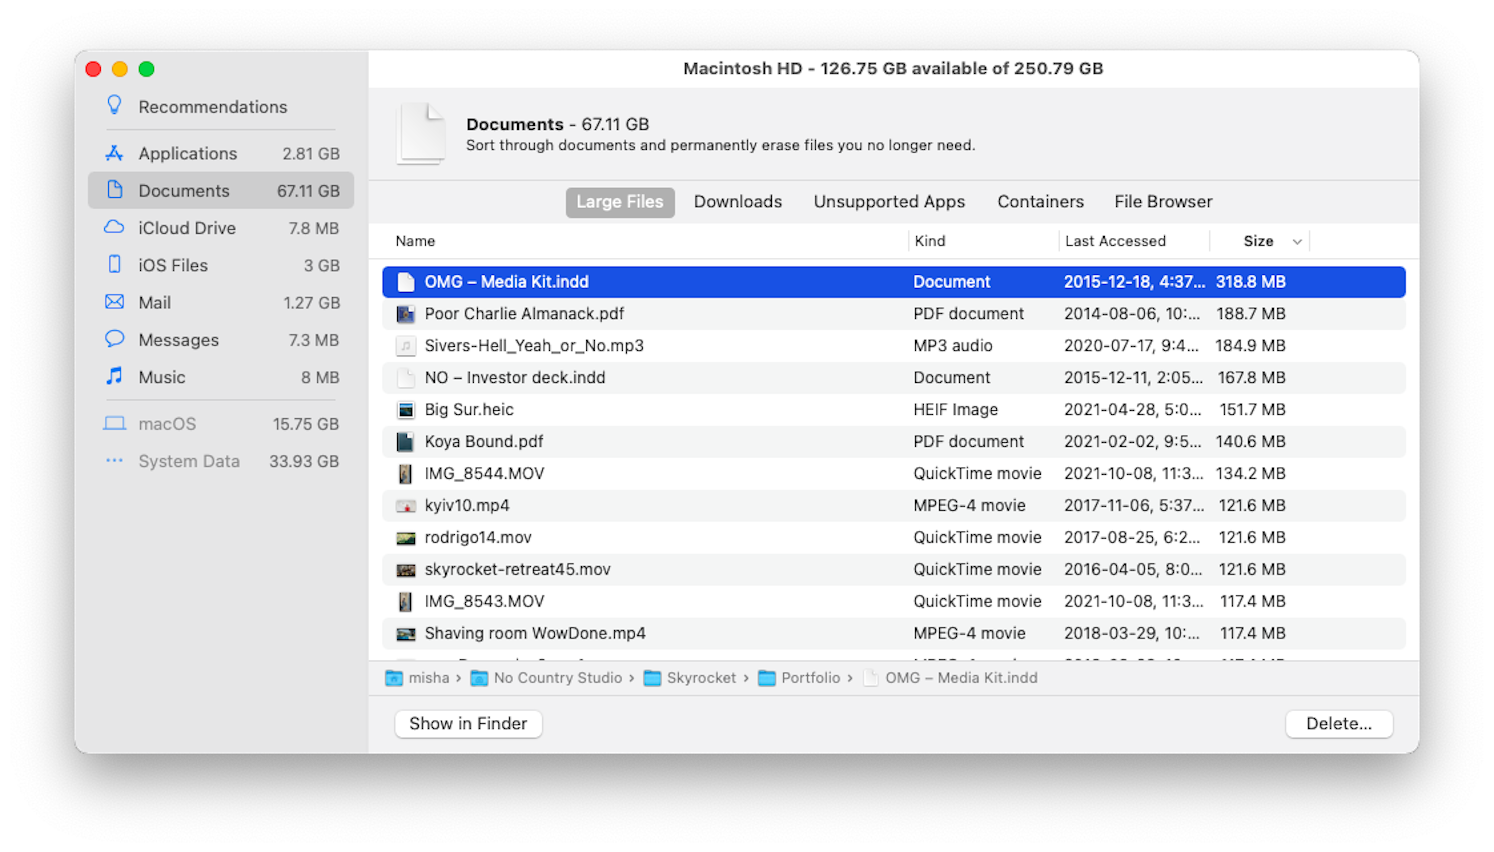Open Portfolio folder in path bar
1494x852 pixels.
coord(811,678)
